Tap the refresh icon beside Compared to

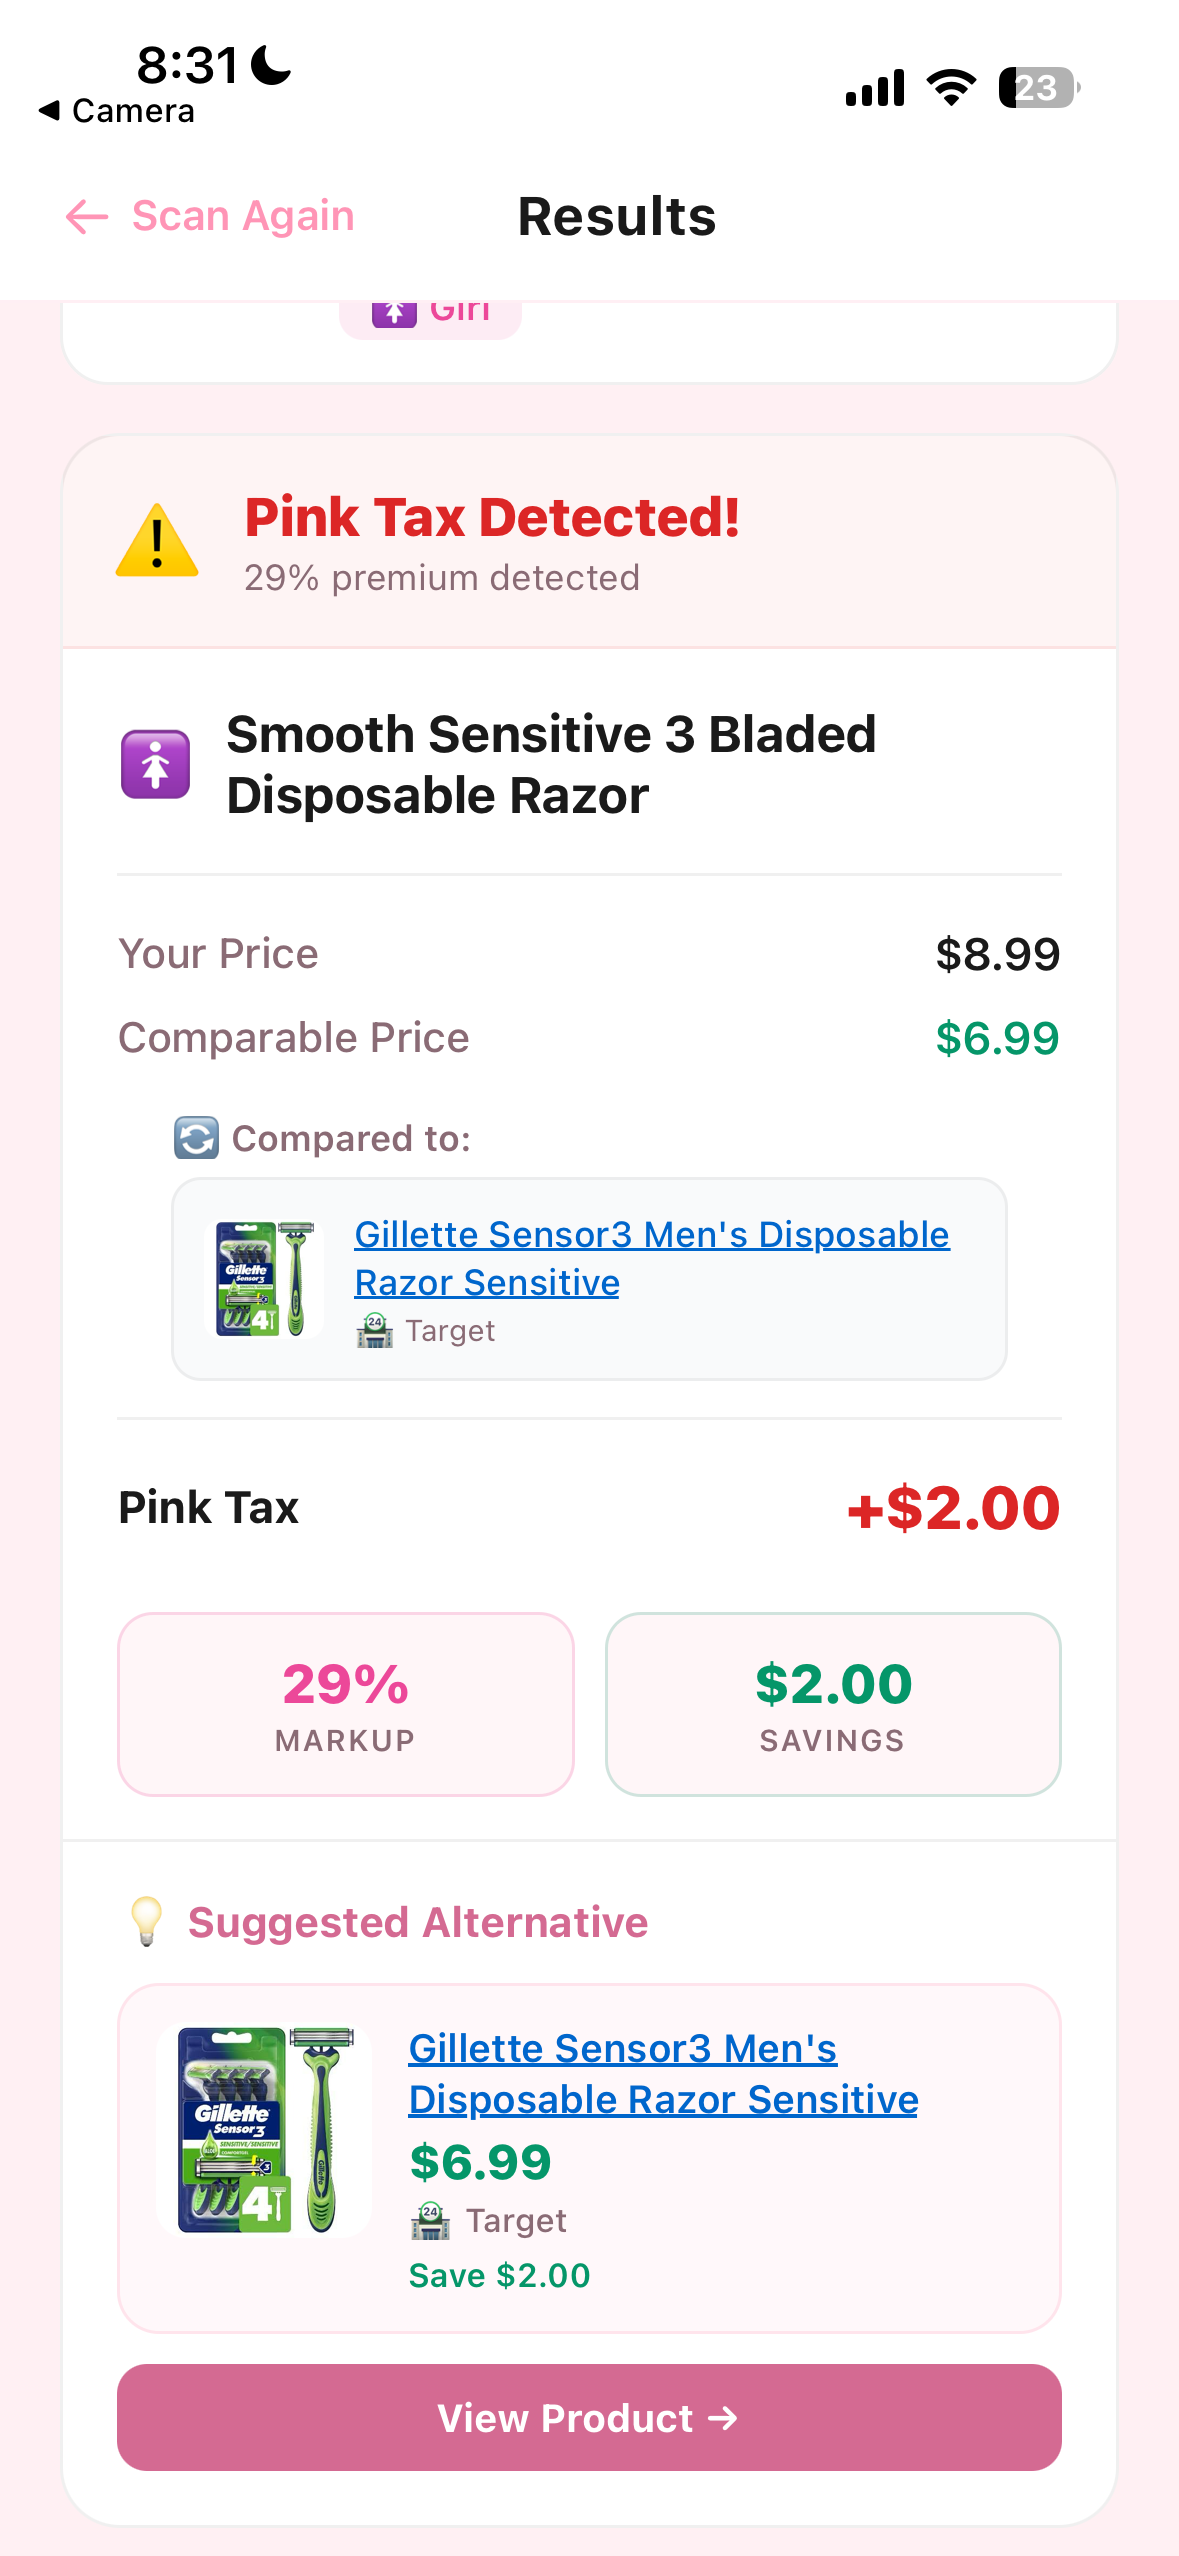(196, 1138)
